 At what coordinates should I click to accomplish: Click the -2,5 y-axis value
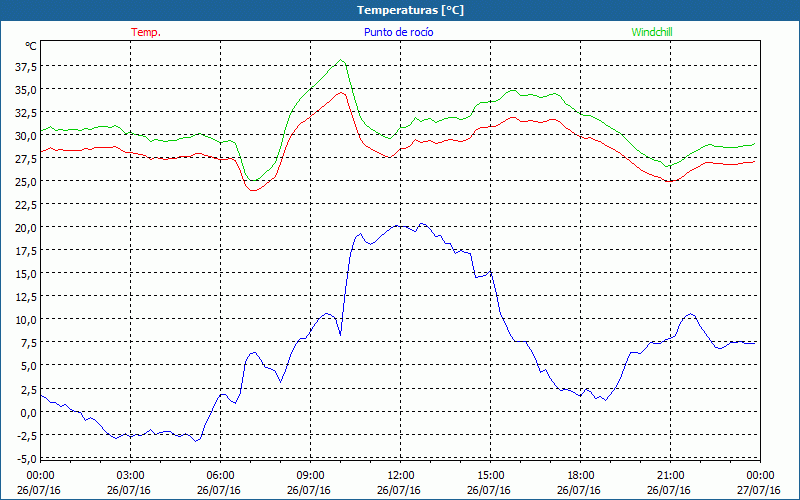(x=27, y=435)
